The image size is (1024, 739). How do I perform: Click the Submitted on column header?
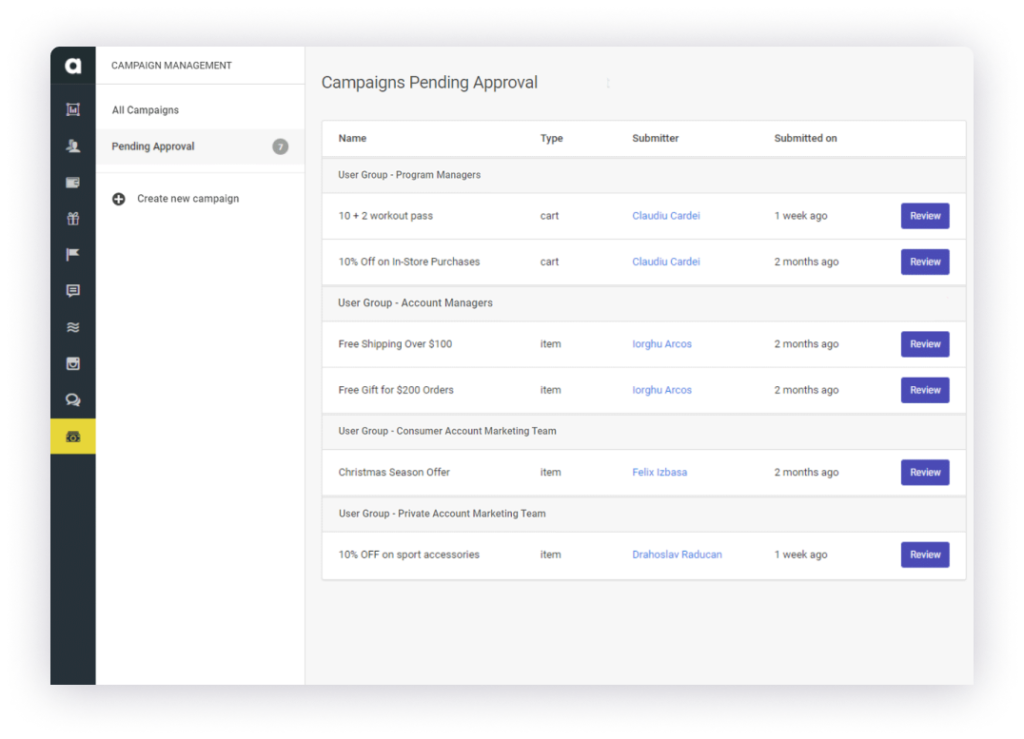(x=805, y=138)
